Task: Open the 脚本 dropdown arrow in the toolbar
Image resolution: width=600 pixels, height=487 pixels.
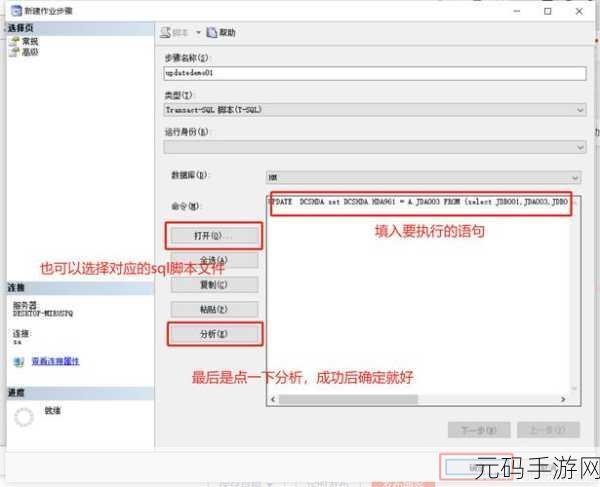Action: (198, 33)
